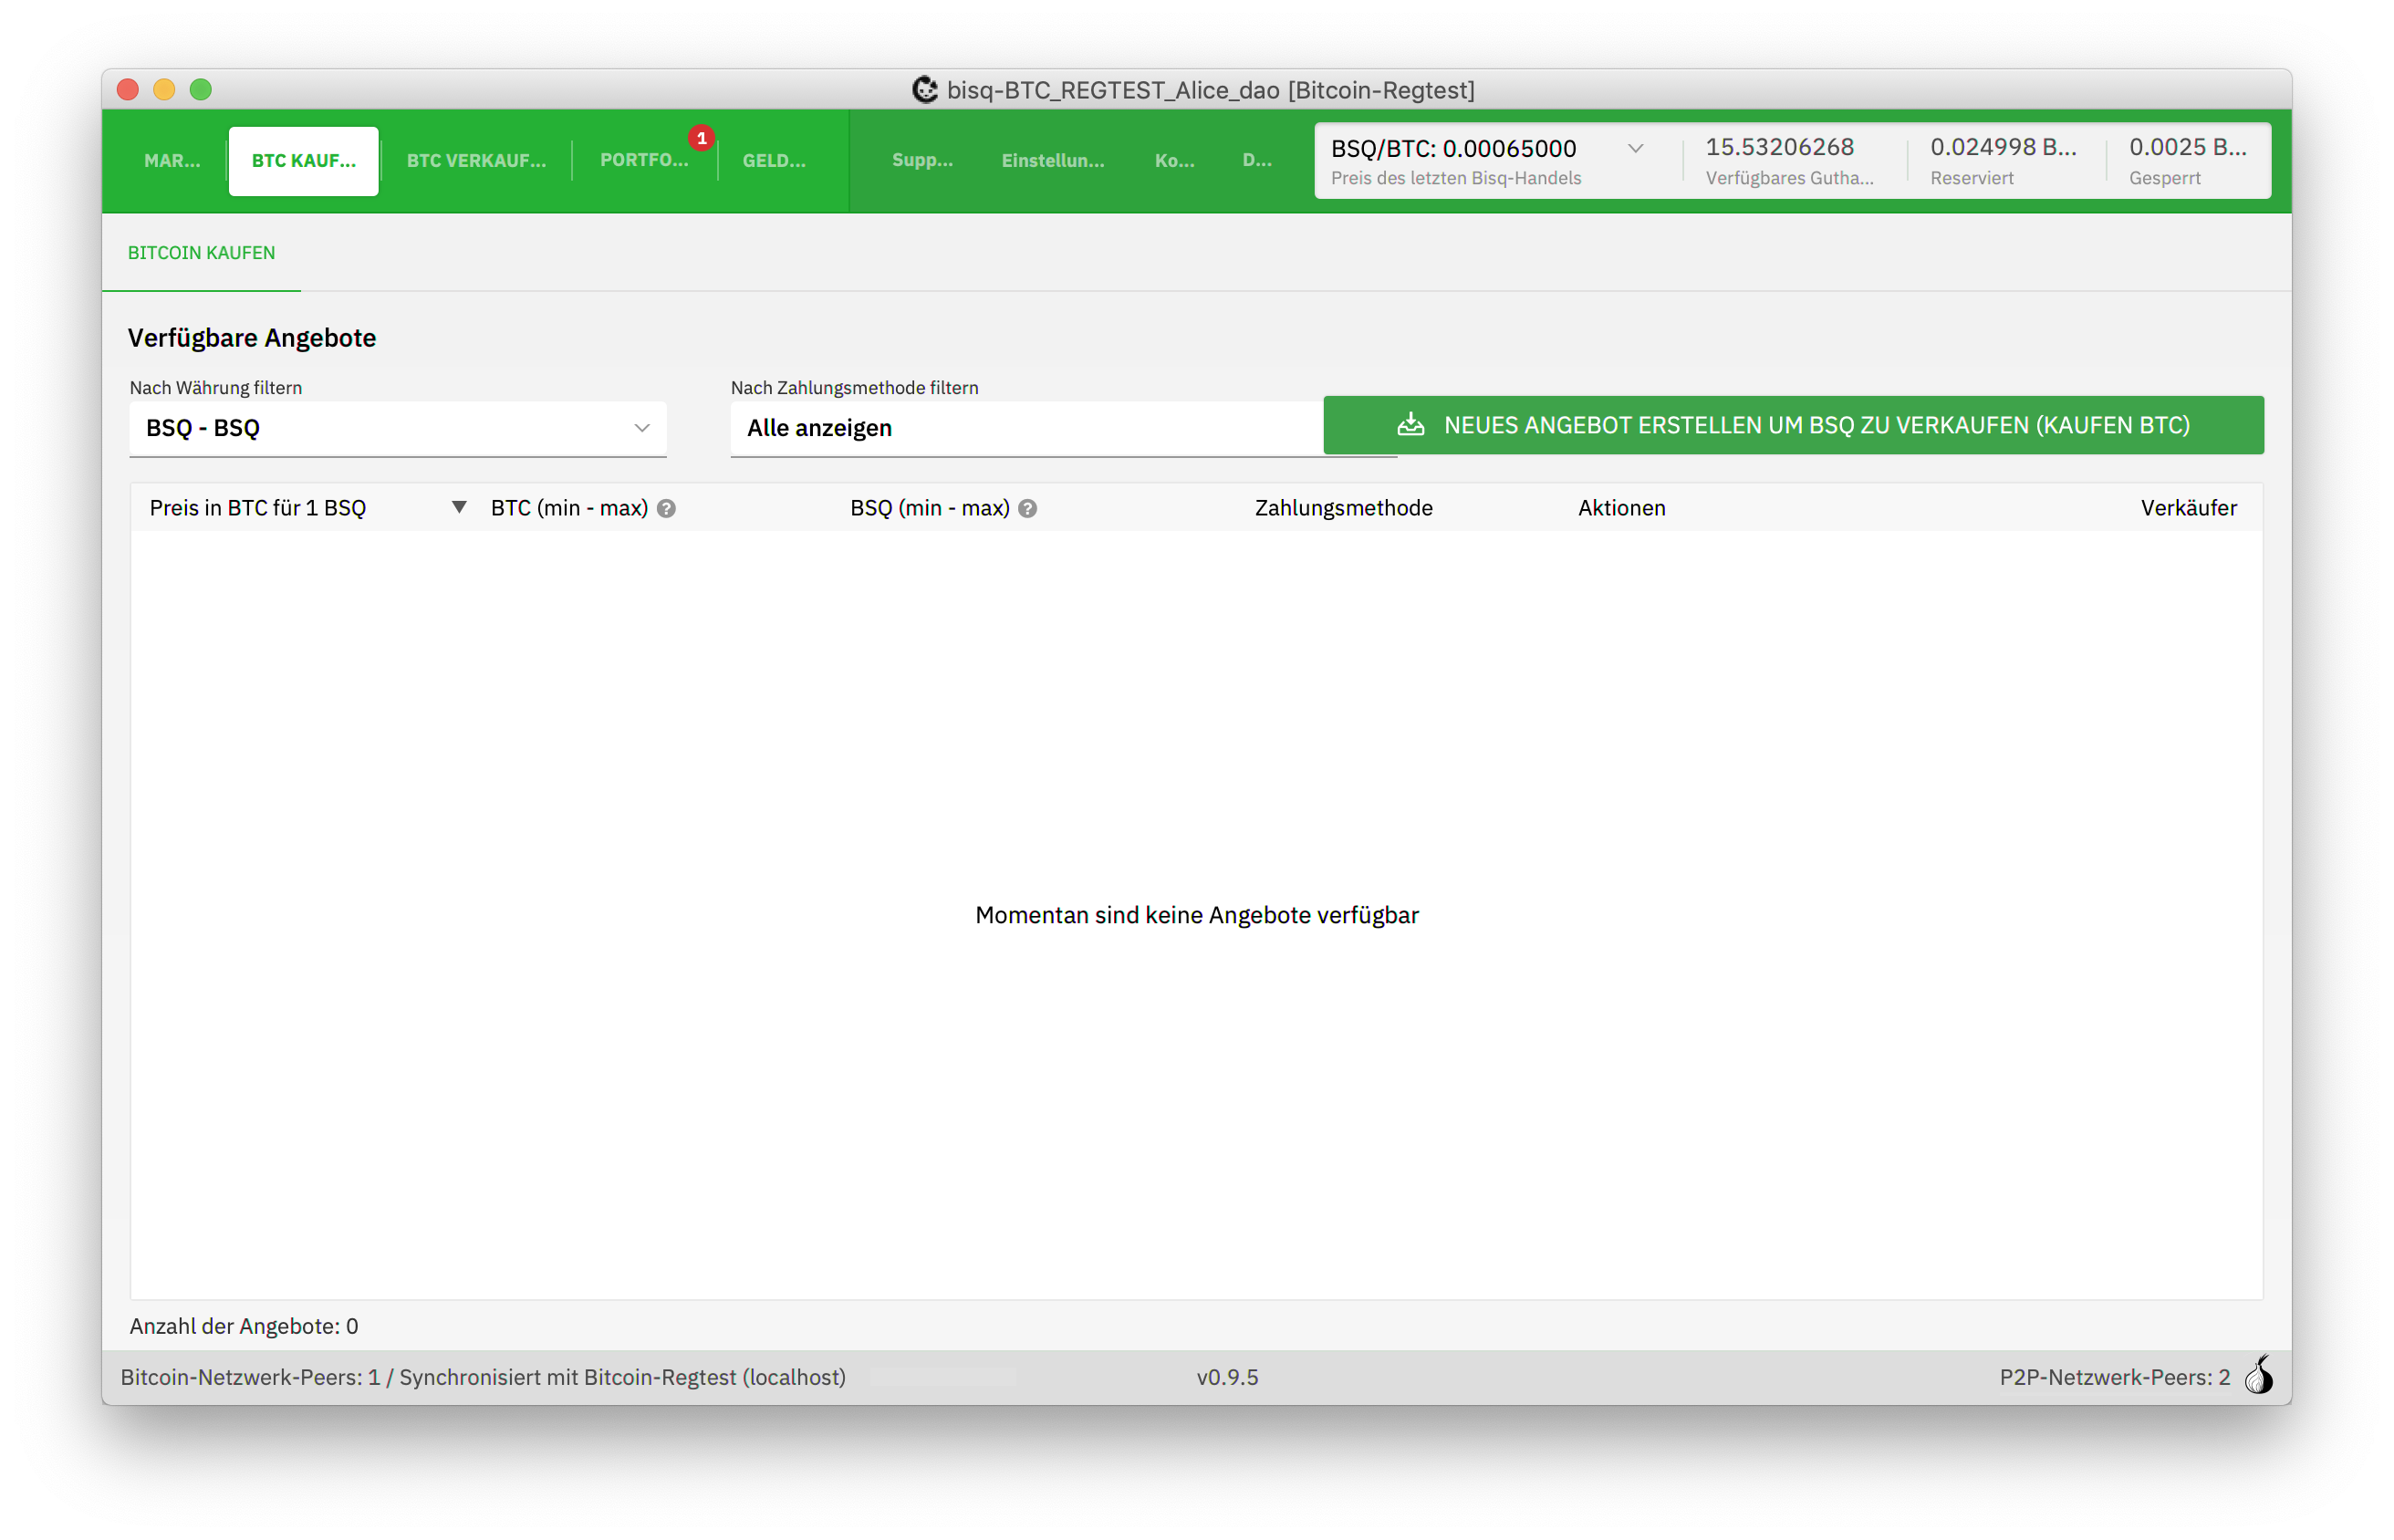2394x1540 pixels.
Task: Click Preis des letzten Bisq-Handels label
Action: (1456, 178)
